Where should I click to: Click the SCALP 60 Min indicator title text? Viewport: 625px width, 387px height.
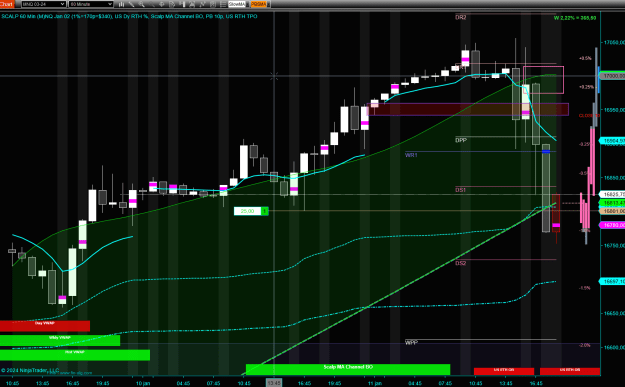(129, 16)
